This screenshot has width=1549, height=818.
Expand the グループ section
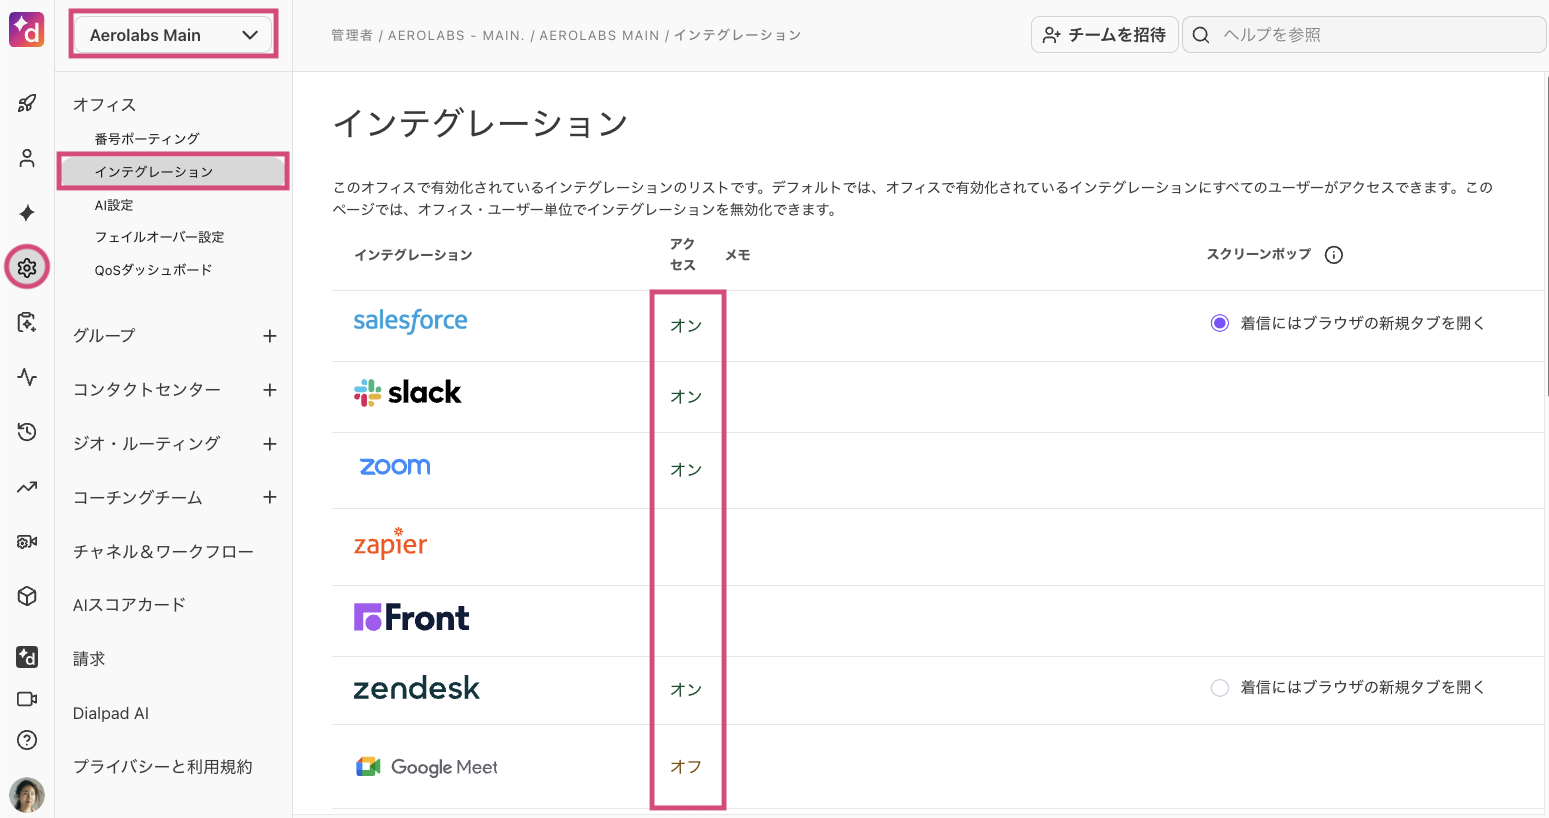coord(269,335)
